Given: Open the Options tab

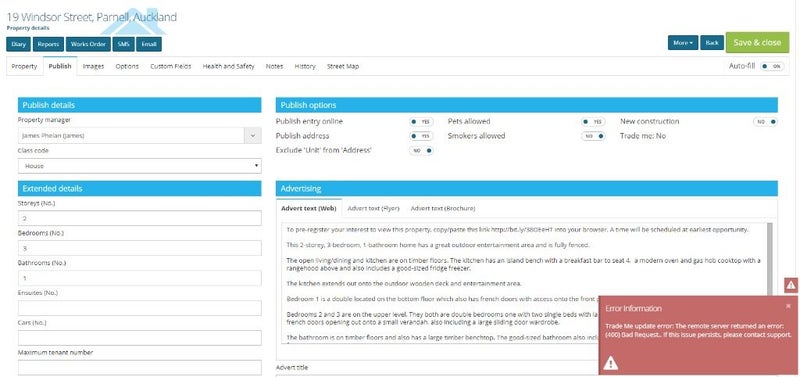Looking at the screenshot, I should (x=127, y=66).
